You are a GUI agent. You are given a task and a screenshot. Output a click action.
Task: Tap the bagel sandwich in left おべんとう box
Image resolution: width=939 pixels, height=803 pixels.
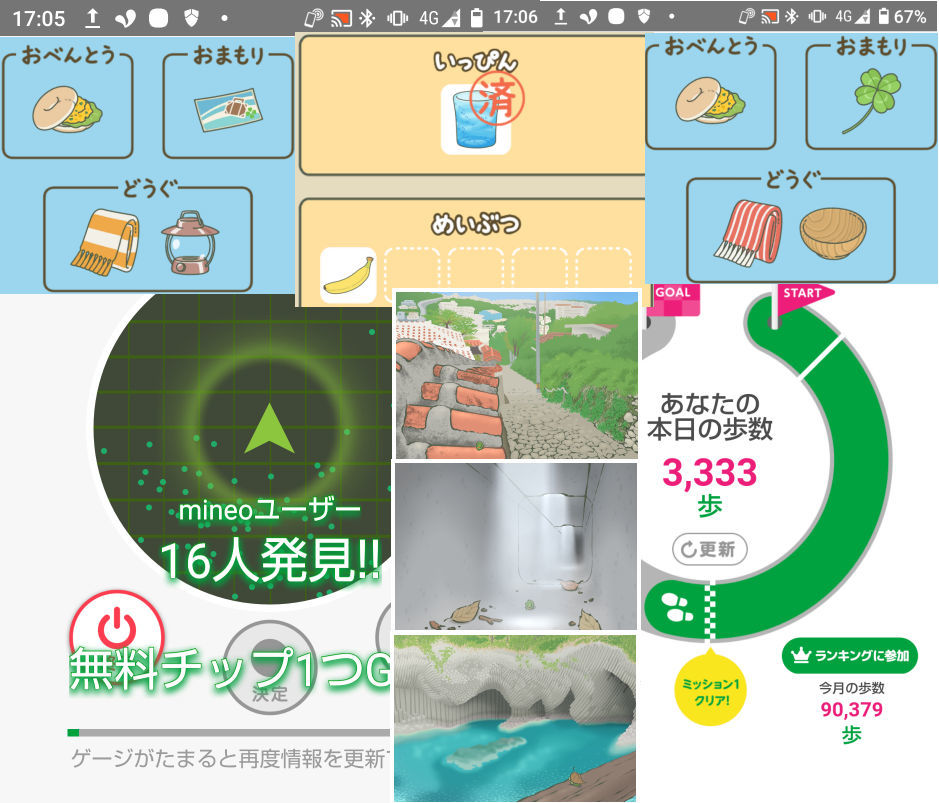click(x=67, y=110)
